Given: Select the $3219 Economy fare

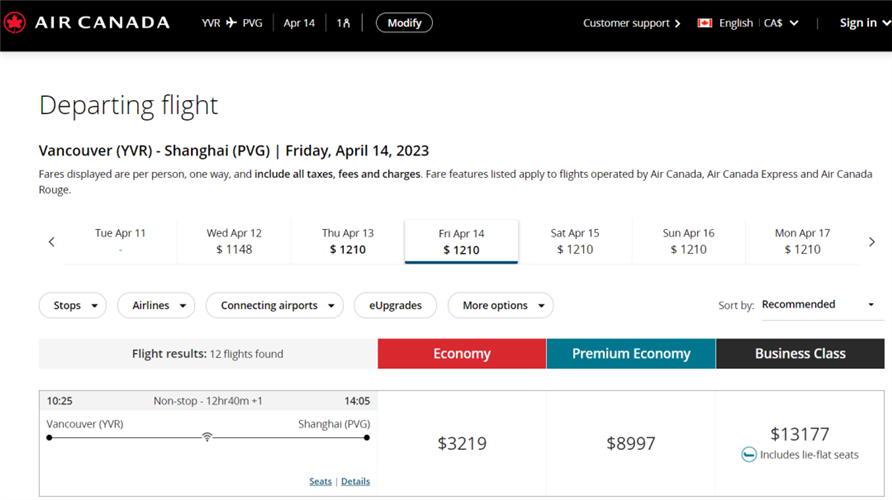Looking at the screenshot, I should 462,443.
